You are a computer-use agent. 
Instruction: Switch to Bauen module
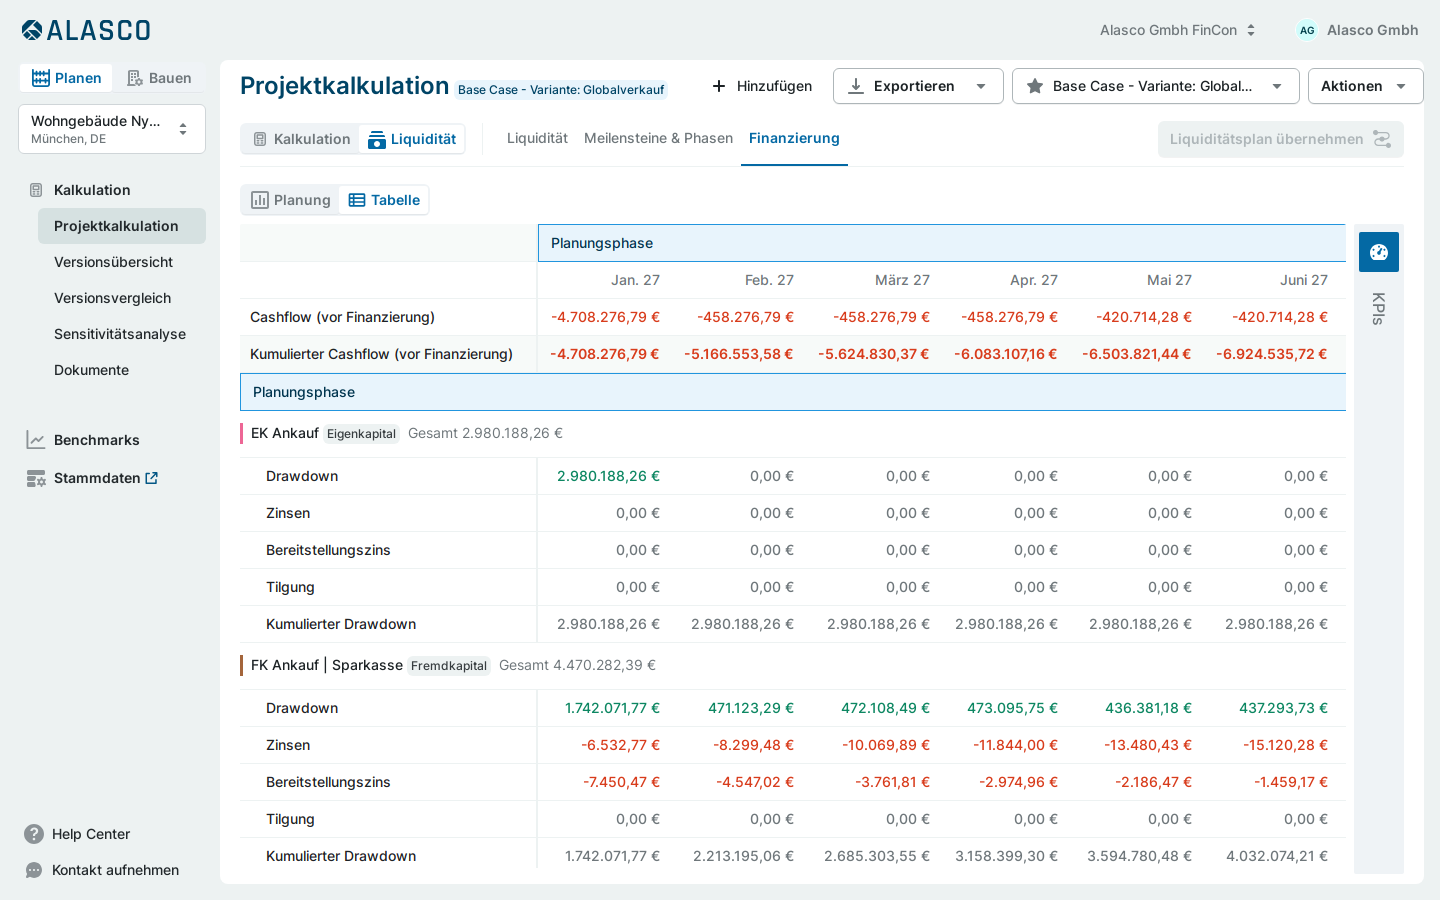[159, 78]
